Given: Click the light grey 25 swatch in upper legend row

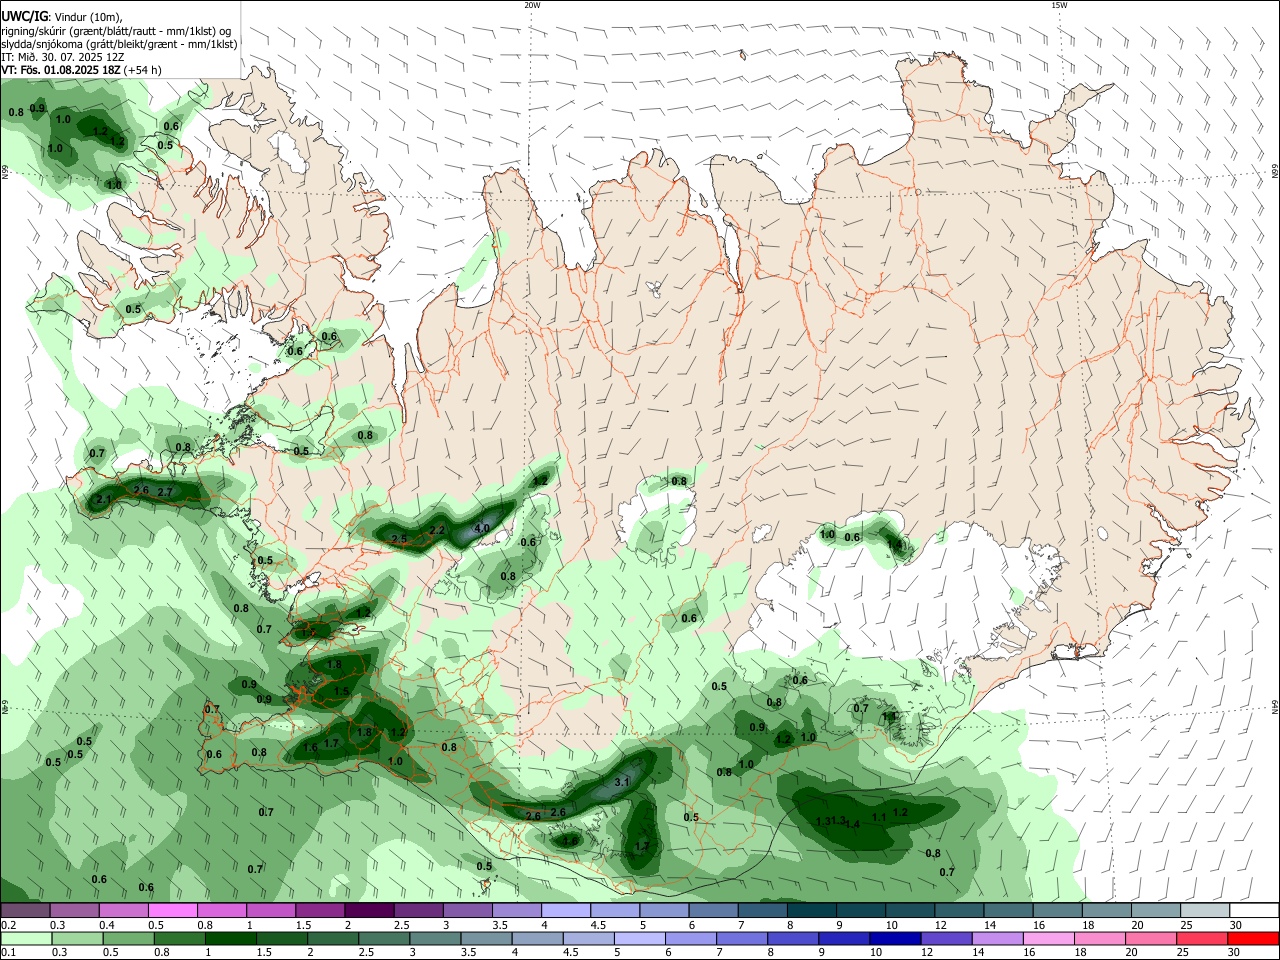Looking at the screenshot, I should (1204, 910).
